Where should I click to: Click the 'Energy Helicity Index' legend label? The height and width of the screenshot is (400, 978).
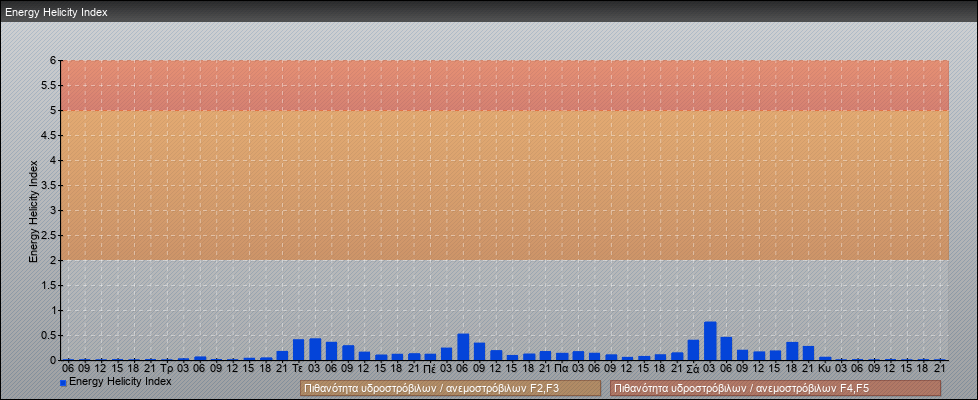point(120,381)
